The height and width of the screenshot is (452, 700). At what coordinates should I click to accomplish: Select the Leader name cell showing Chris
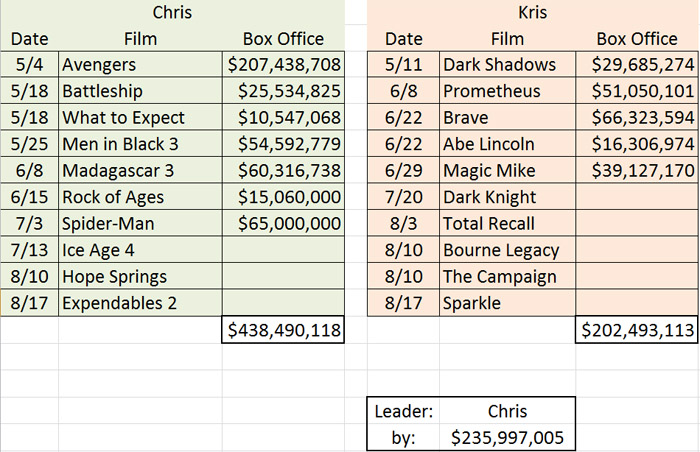tap(507, 411)
